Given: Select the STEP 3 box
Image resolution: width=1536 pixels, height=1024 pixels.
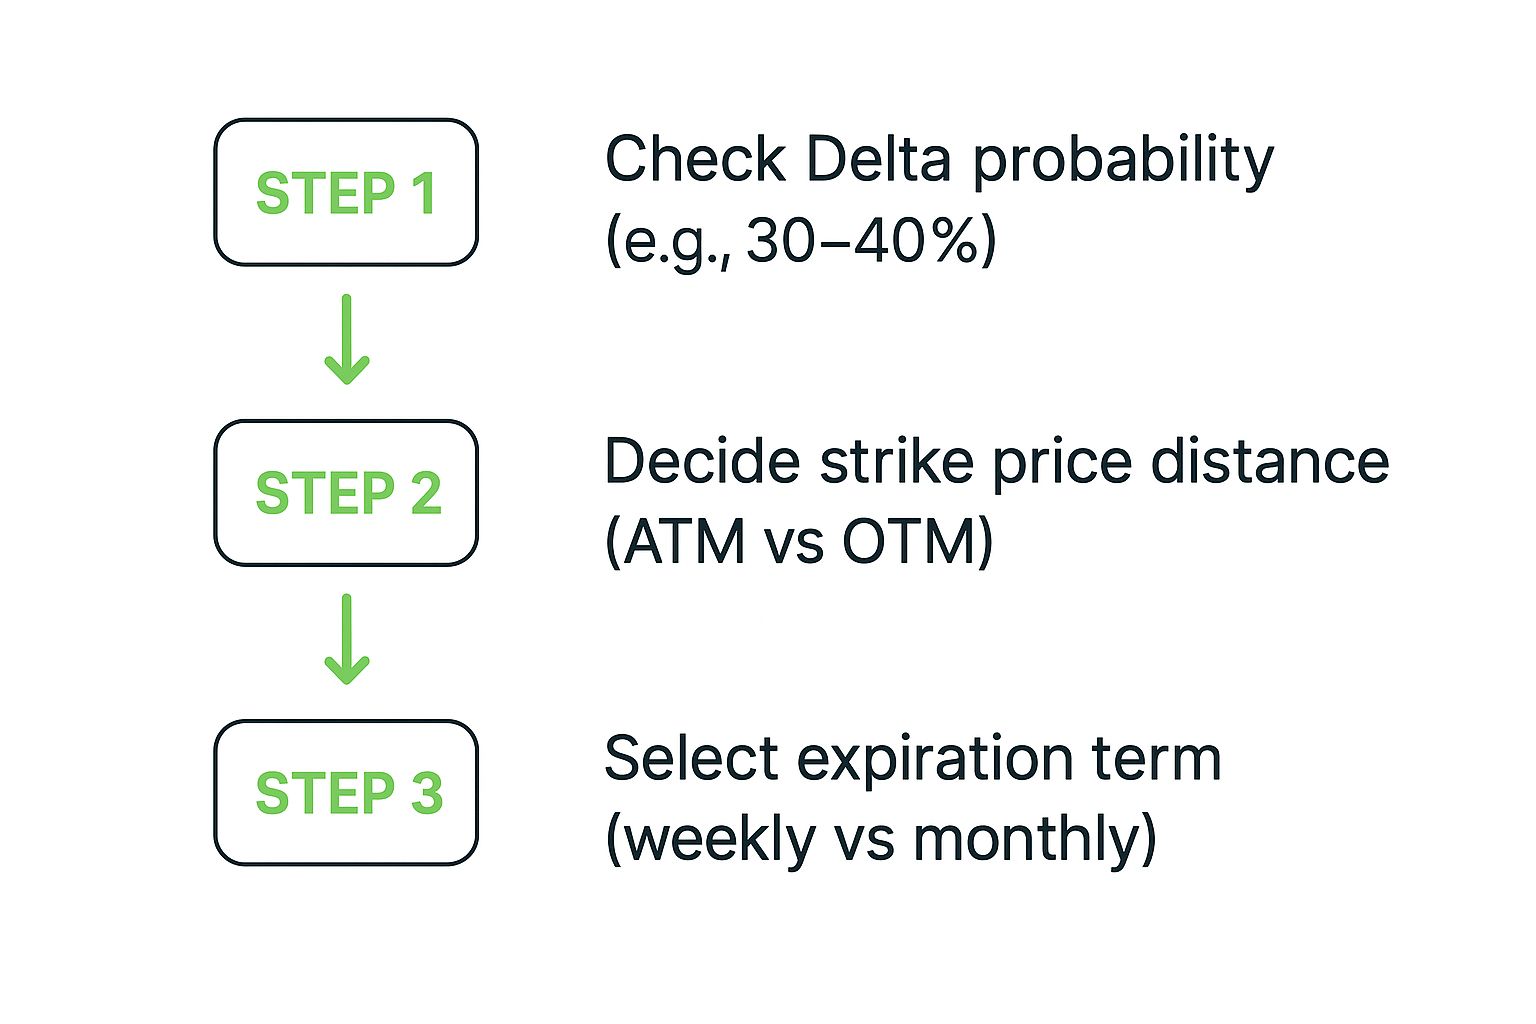Looking at the screenshot, I should click(x=346, y=792).
